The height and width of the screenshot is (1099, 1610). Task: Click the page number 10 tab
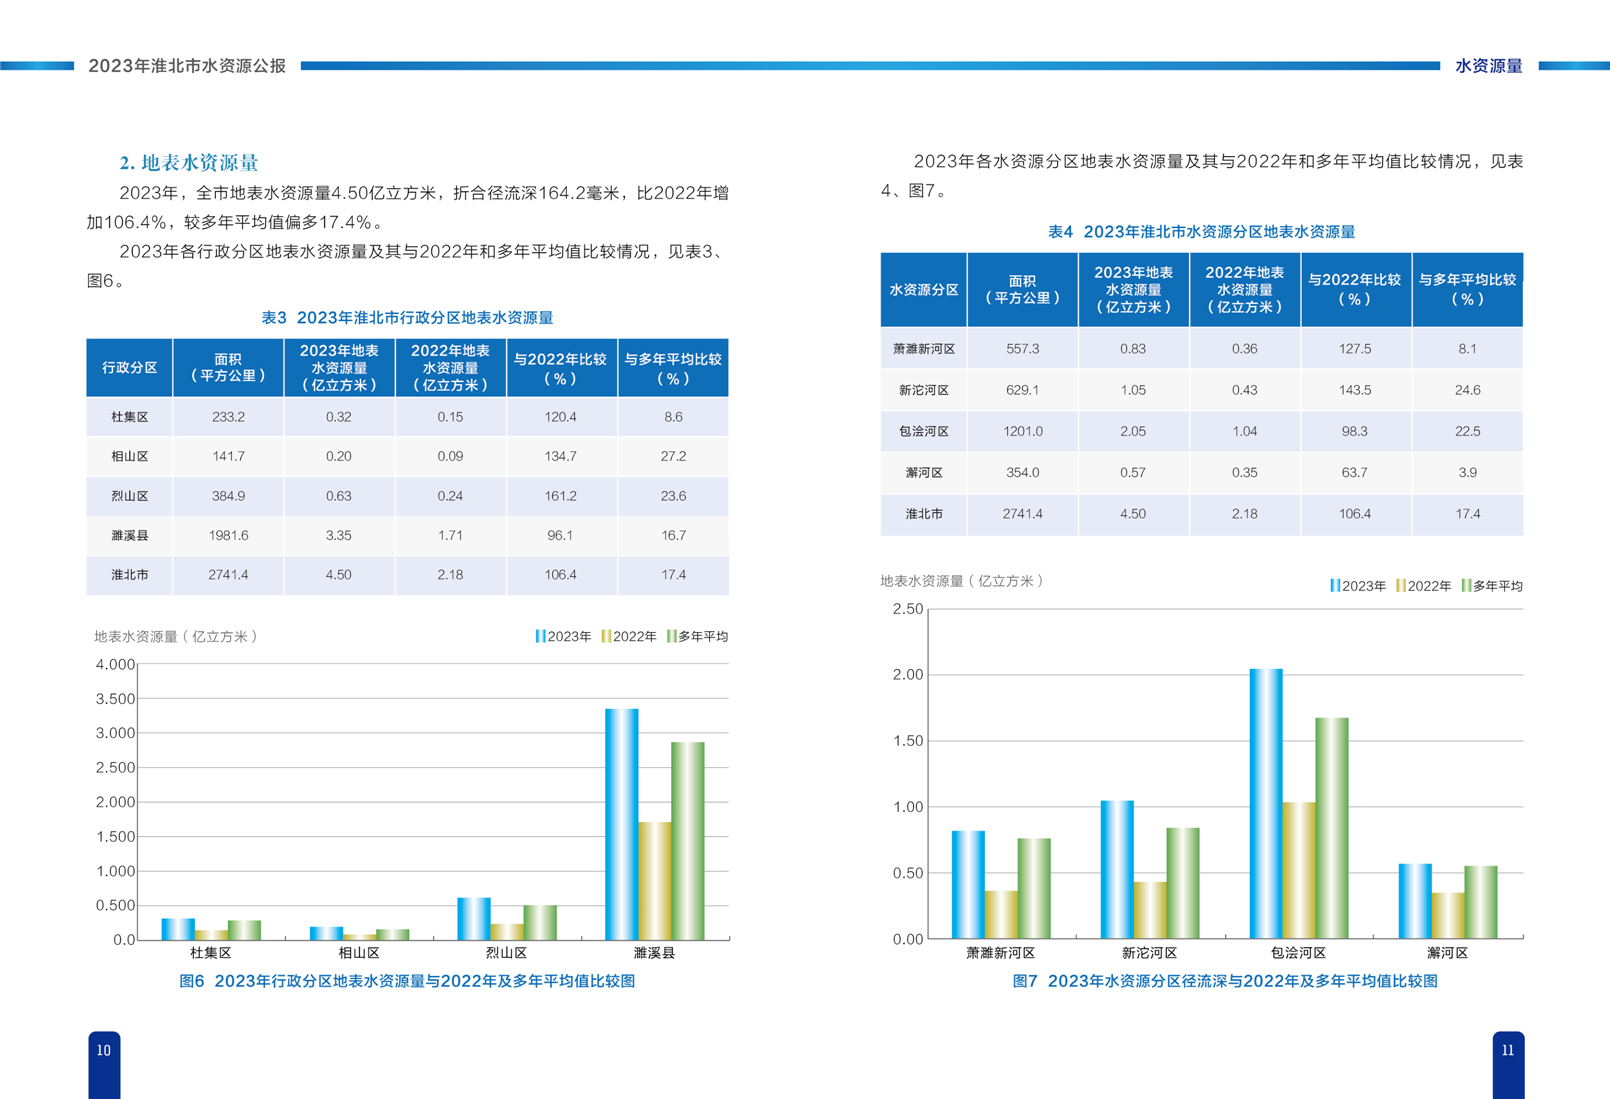click(104, 1064)
